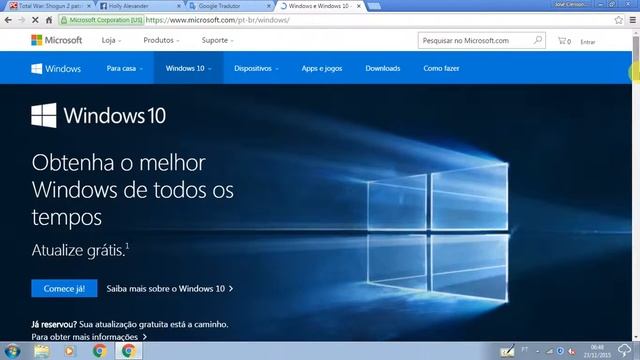Expand the Suporte dropdown menu
This screenshot has width=640, height=360.
tap(218, 40)
